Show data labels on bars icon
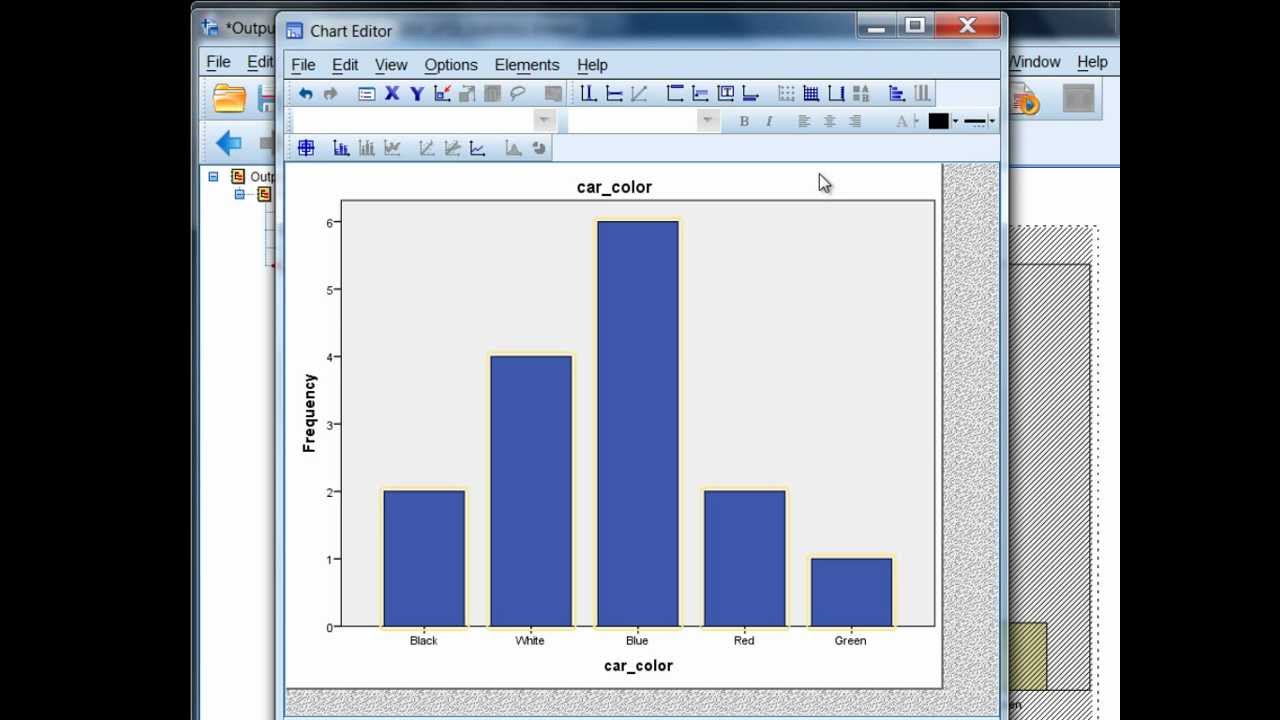The height and width of the screenshot is (720, 1280). pos(341,147)
